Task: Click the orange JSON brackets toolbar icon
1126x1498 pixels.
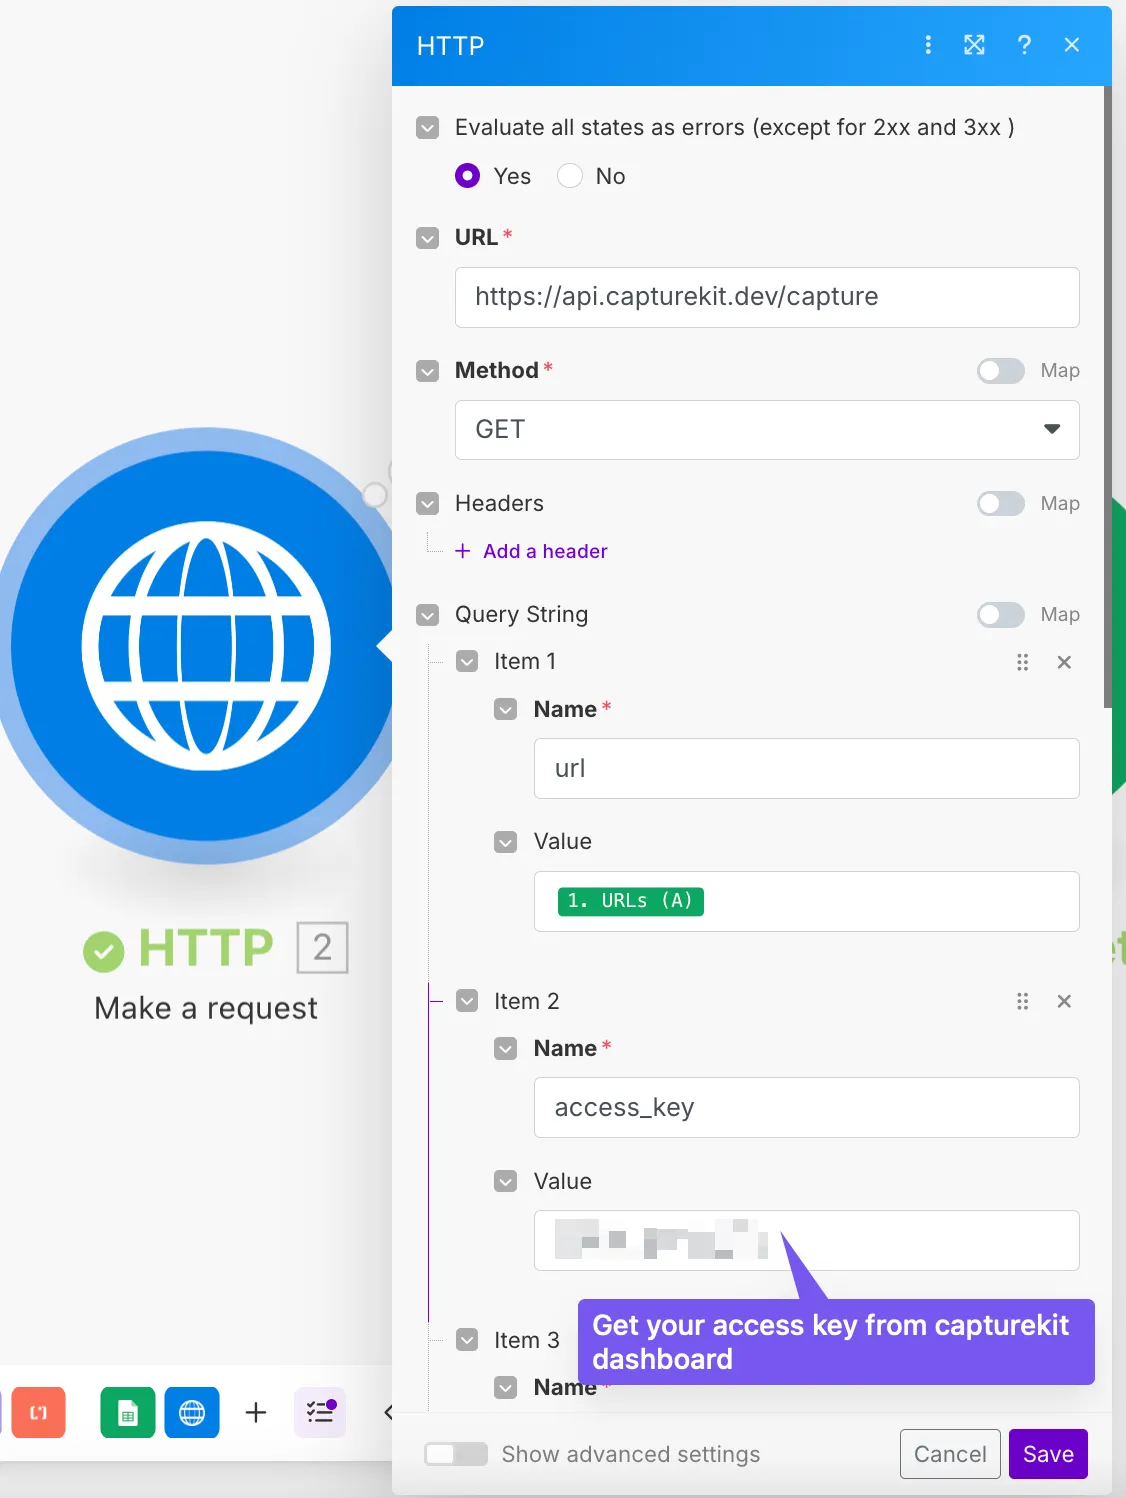Action: tap(38, 1412)
